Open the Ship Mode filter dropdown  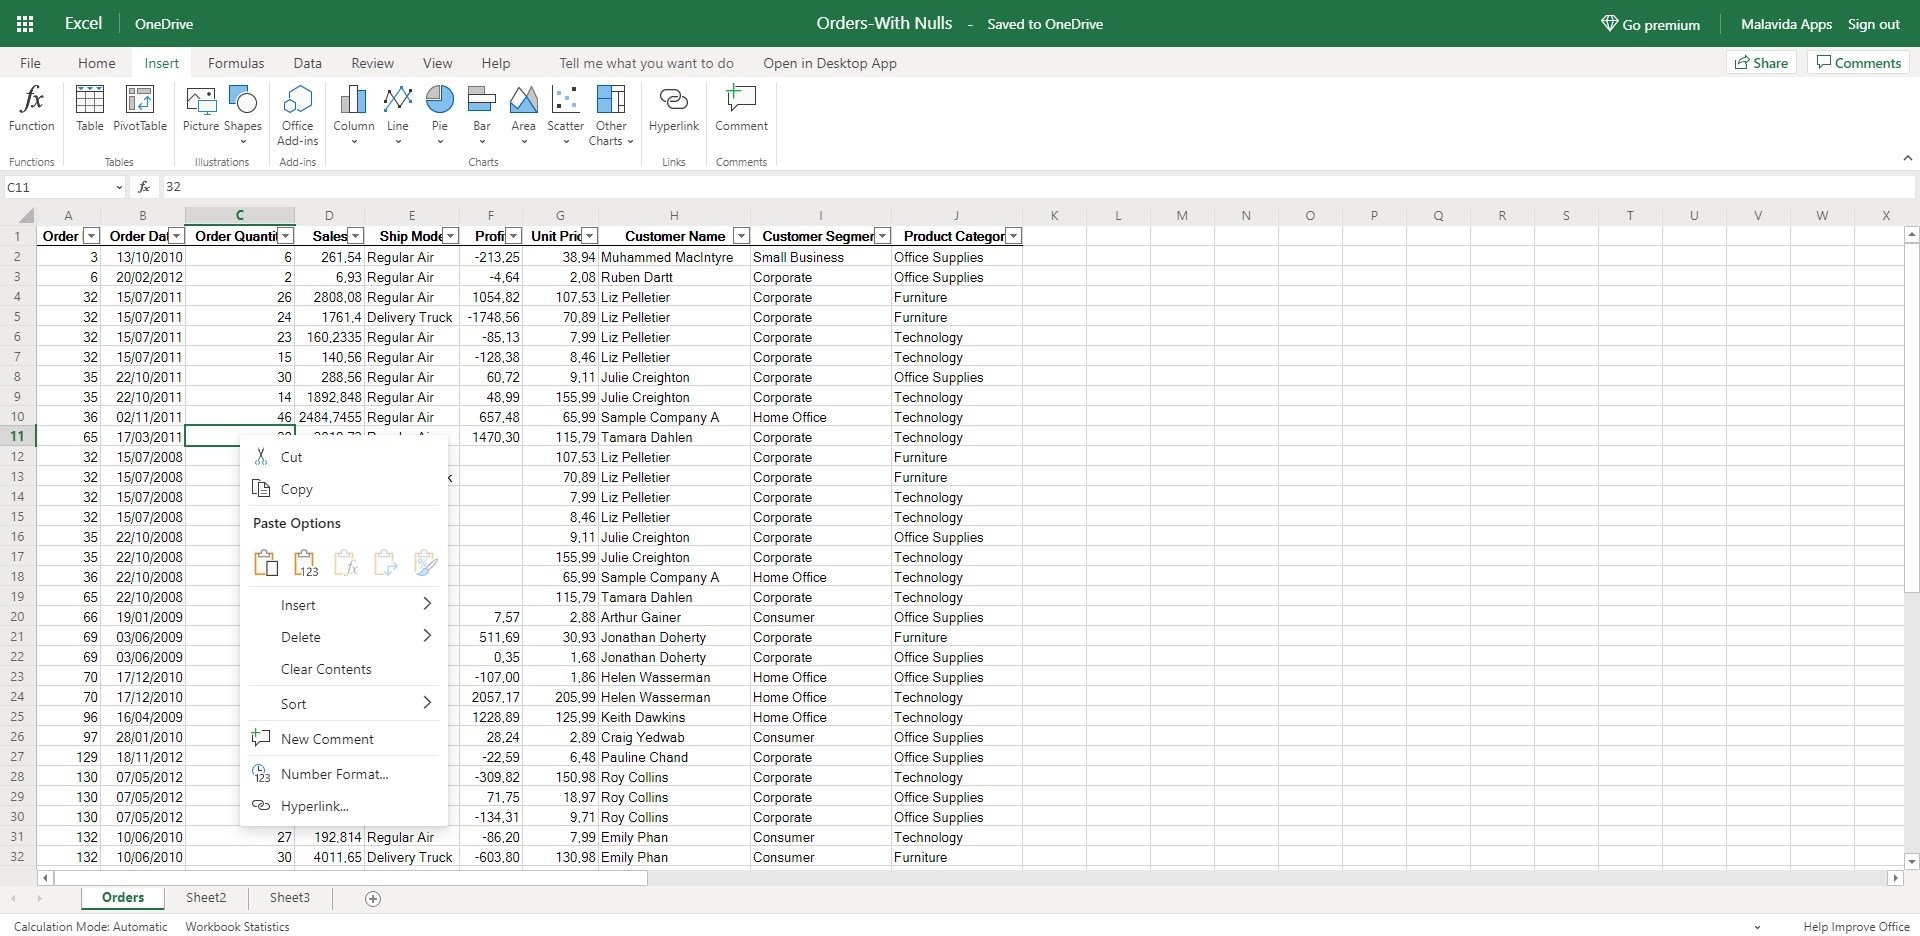point(450,236)
